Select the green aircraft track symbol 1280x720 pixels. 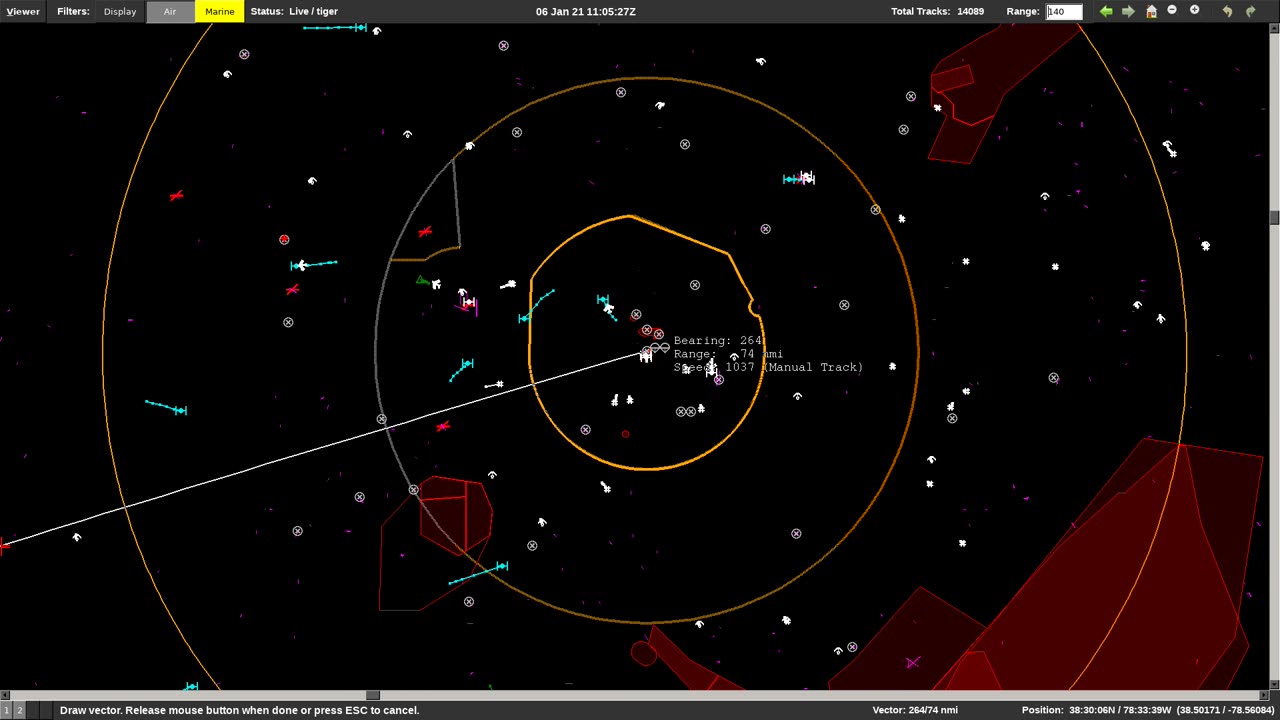422,282
